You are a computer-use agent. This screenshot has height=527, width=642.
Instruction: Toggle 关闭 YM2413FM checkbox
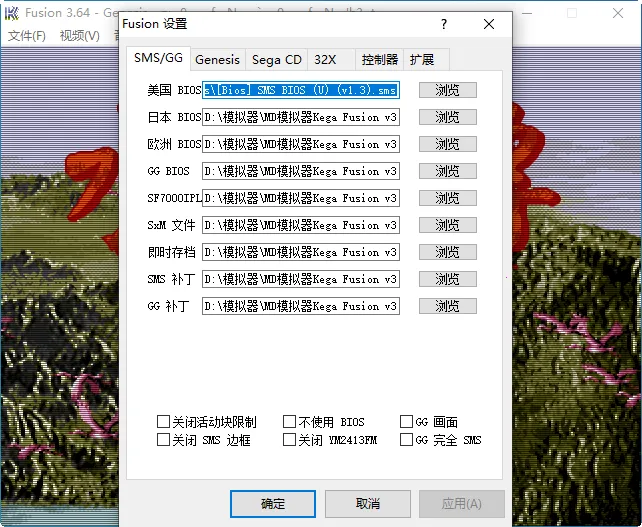pos(290,440)
